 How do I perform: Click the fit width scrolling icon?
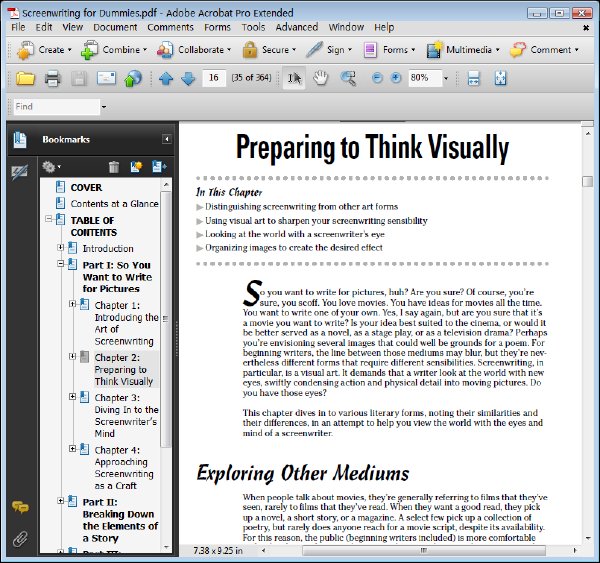pyautogui.click(x=473, y=78)
